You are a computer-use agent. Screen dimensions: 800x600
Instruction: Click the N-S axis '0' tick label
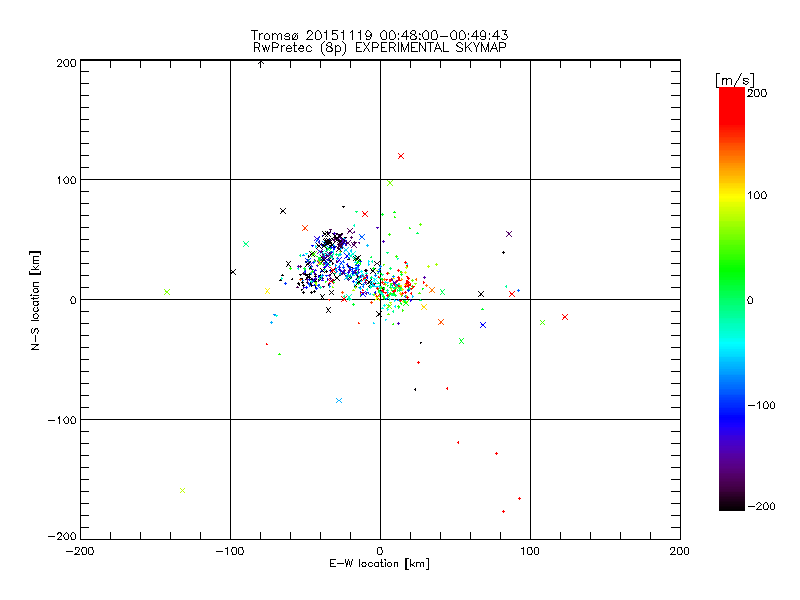click(x=73, y=300)
